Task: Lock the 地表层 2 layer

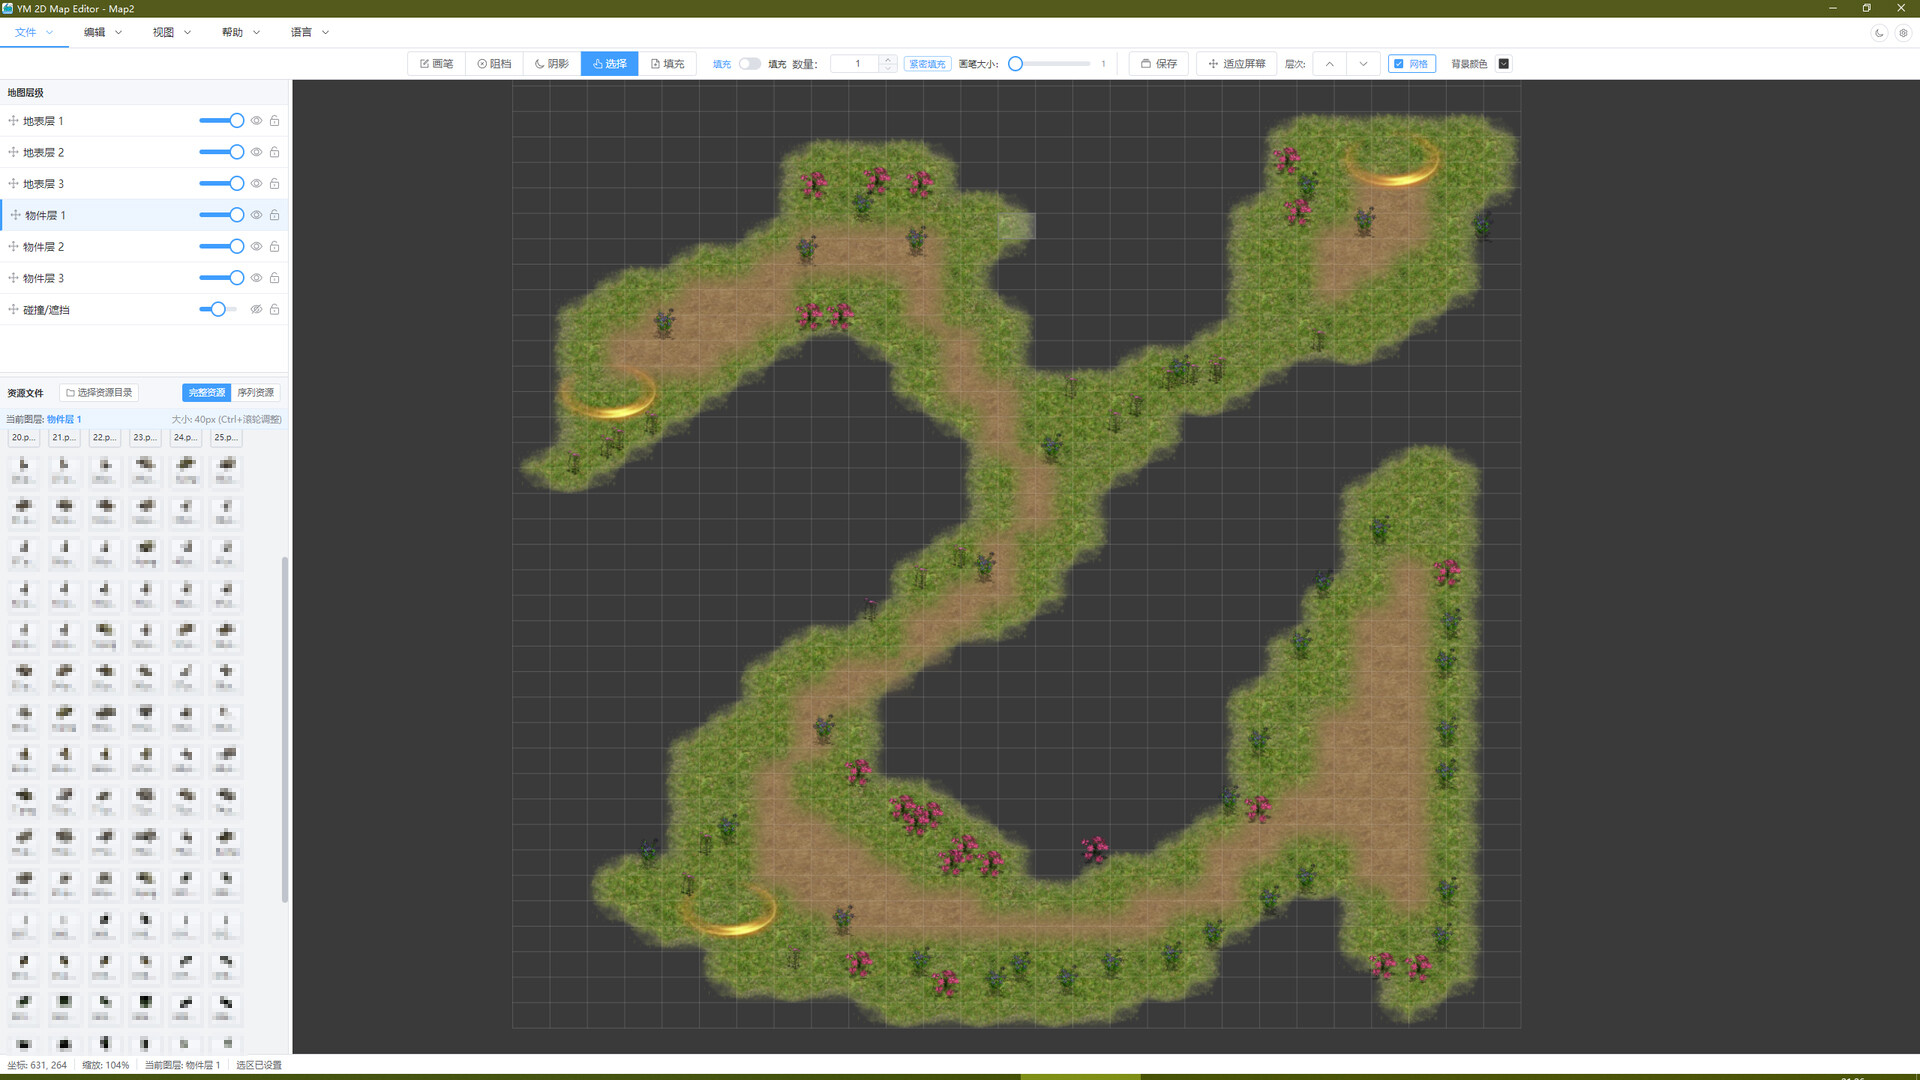Action: (x=274, y=152)
